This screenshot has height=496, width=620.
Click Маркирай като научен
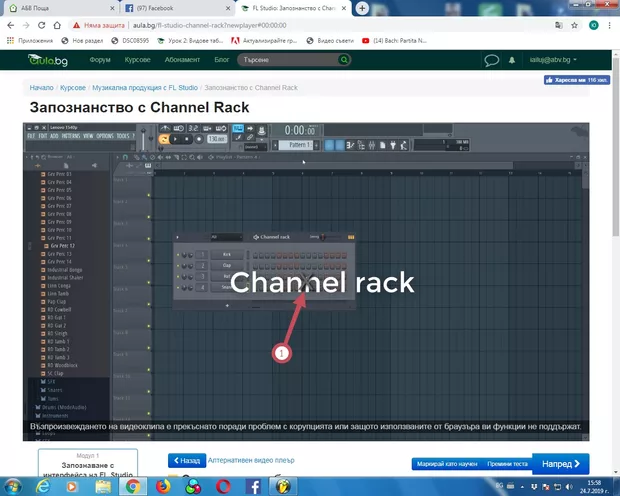point(447,464)
